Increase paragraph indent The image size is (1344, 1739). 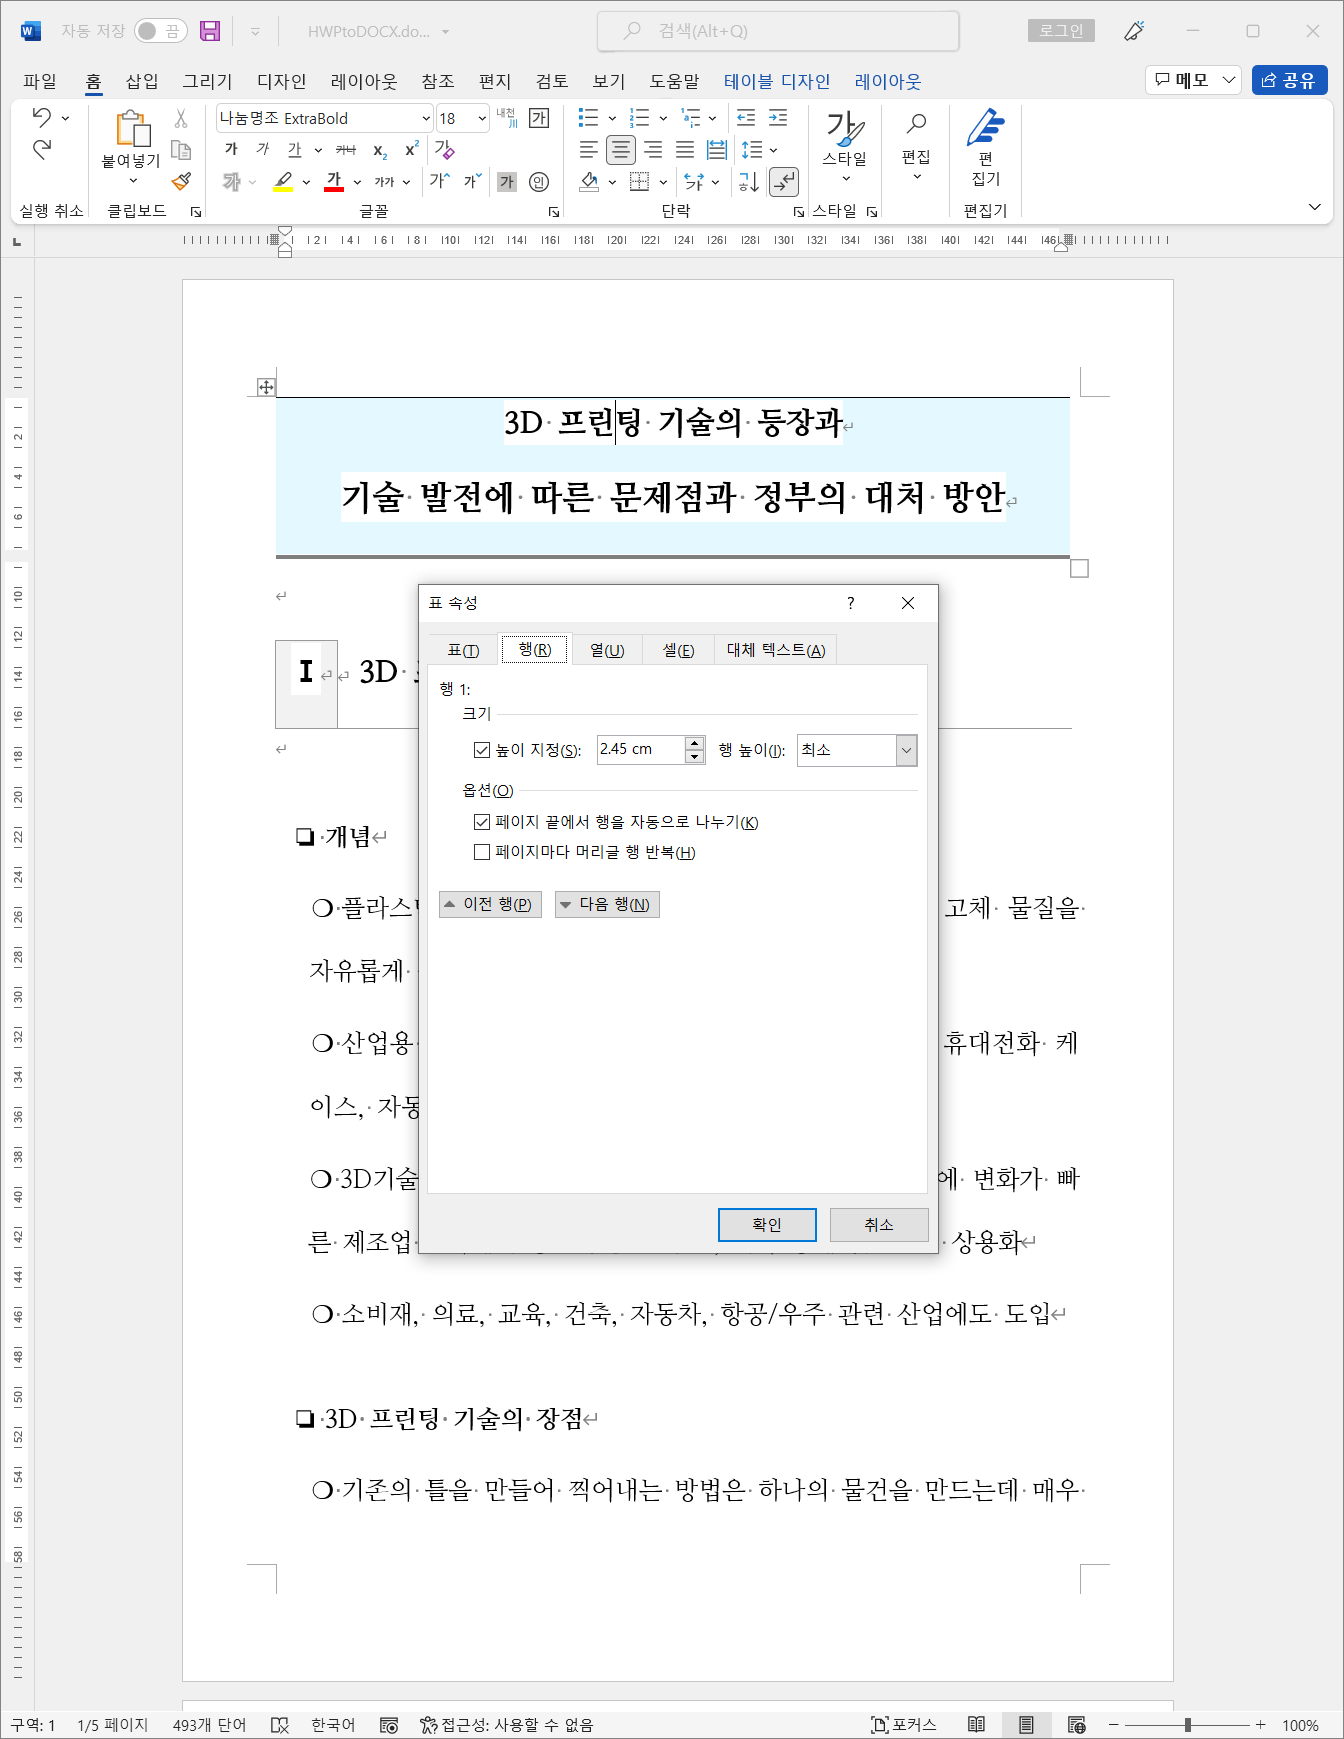[x=778, y=118]
